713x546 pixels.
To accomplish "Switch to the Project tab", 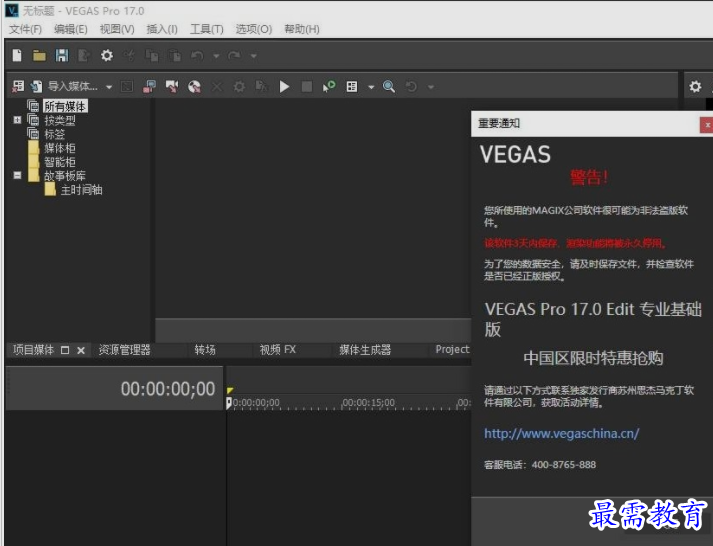I will click(x=452, y=349).
